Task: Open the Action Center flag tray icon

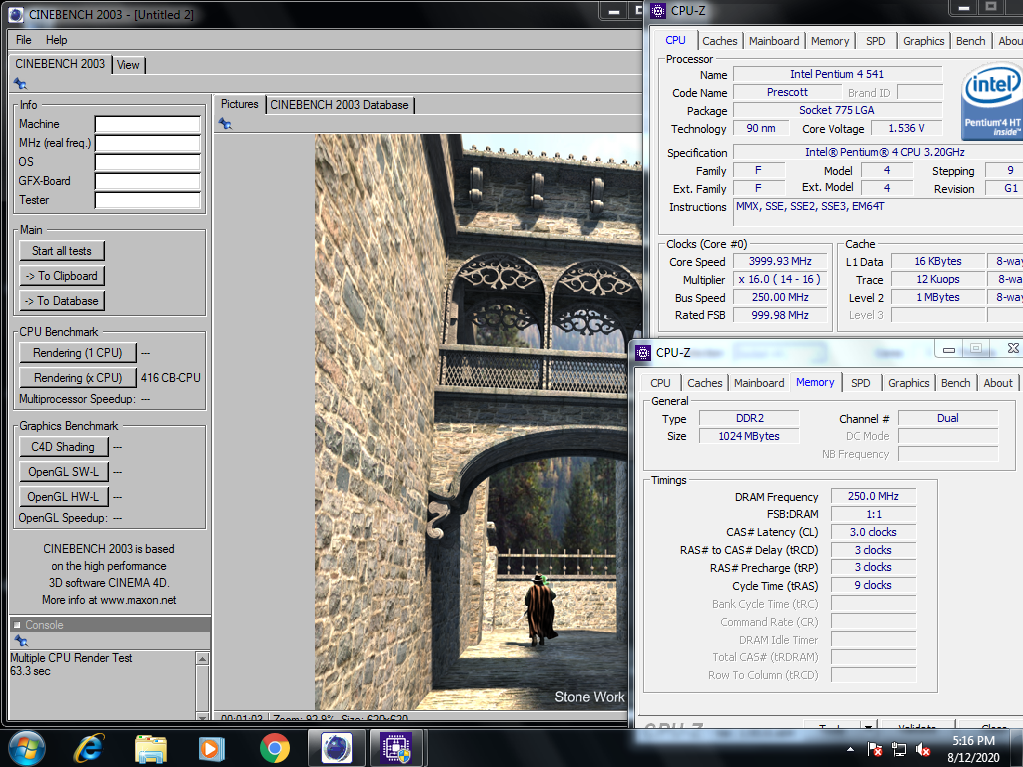Action: 875,749
